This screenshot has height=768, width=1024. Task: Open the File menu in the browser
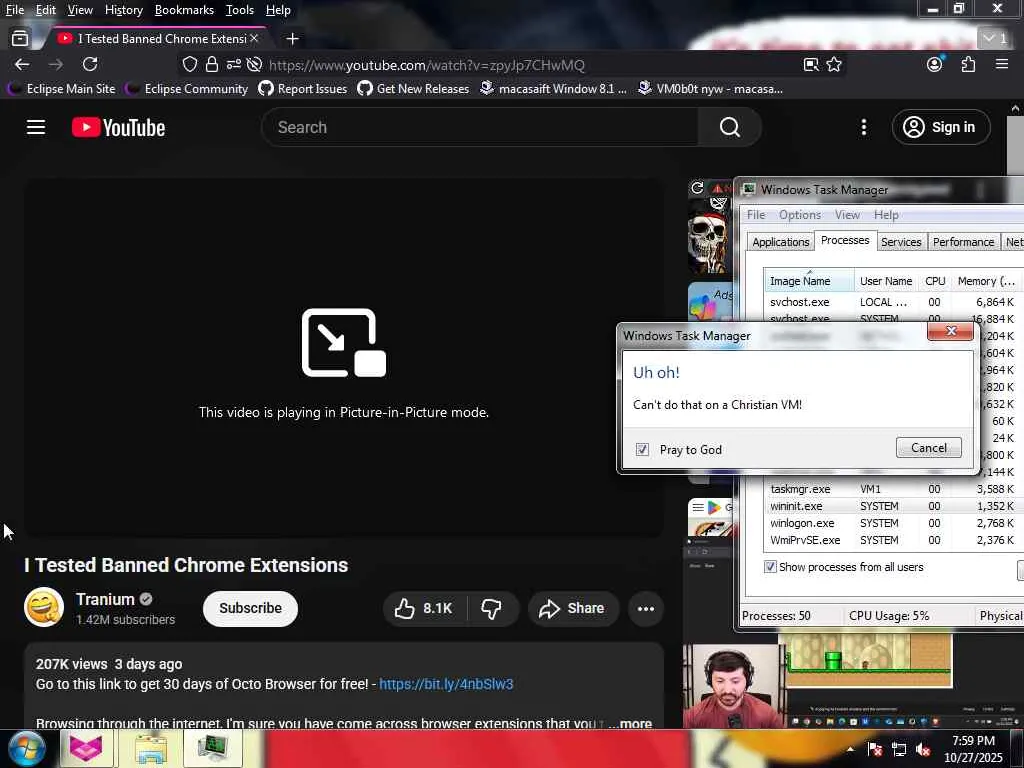pyautogui.click(x=15, y=10)
